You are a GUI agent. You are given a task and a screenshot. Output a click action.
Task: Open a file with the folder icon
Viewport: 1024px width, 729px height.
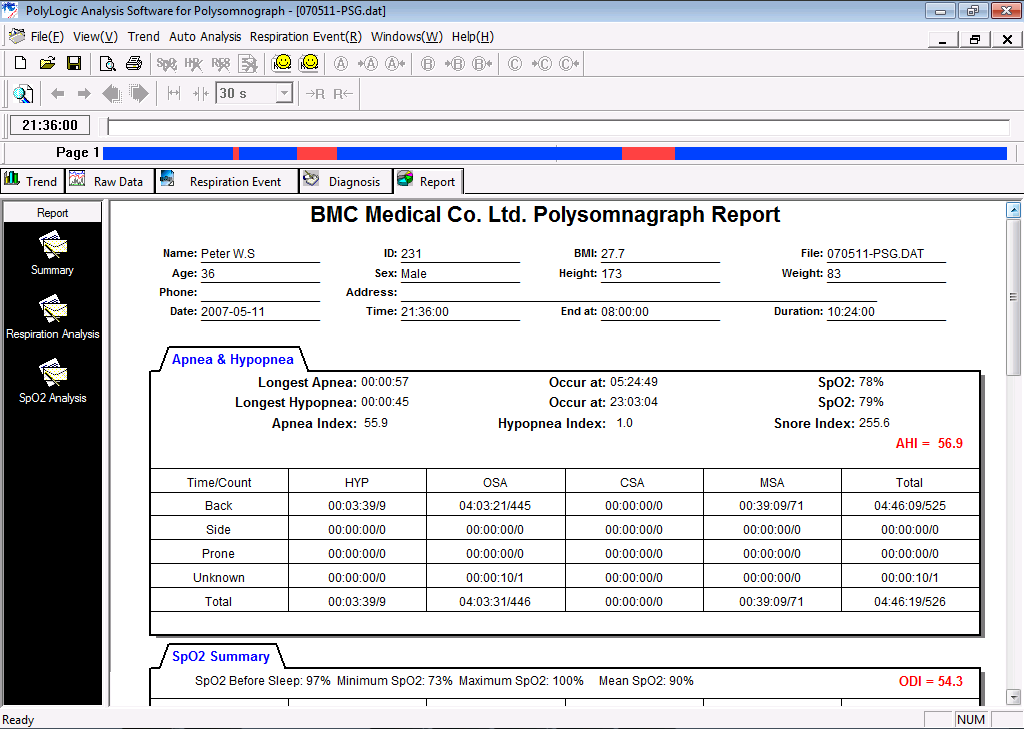pos(47,63)
